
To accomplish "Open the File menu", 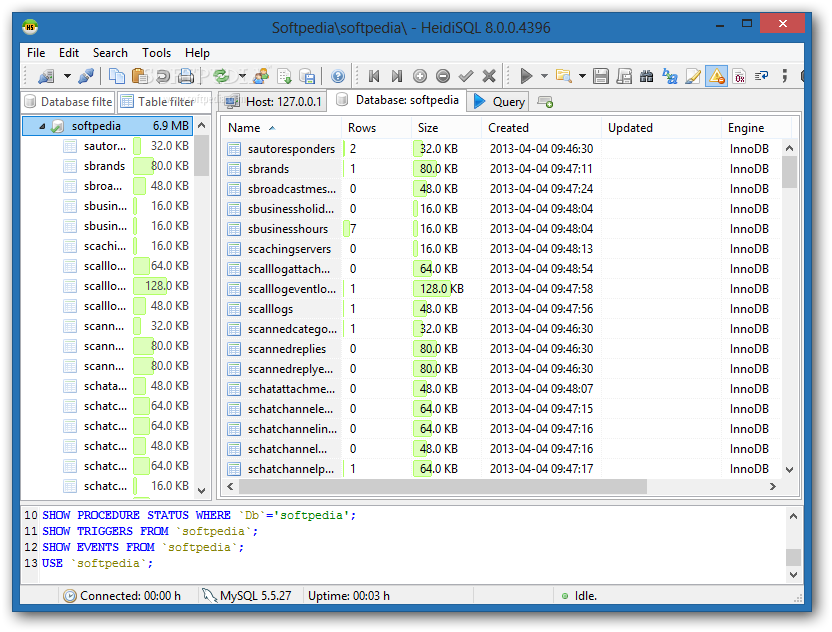I will 36,53.
